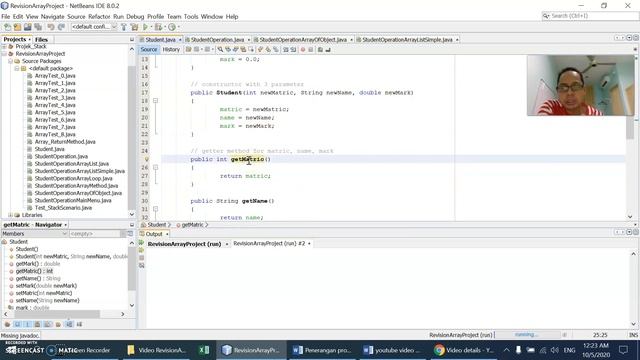Click the Student breadcrumb below editor
640x360 pixels.
pyautogui.click(x=157, y=225)
